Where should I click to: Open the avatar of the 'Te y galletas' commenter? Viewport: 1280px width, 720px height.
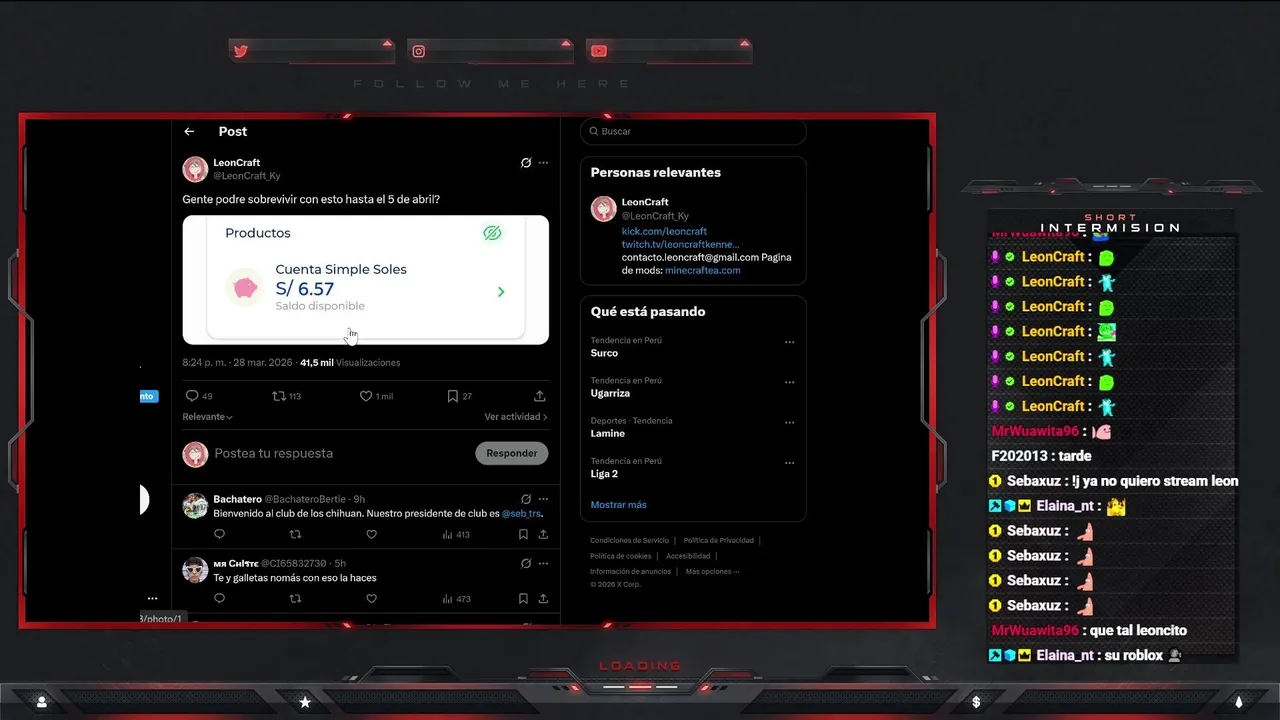(195, 570)
